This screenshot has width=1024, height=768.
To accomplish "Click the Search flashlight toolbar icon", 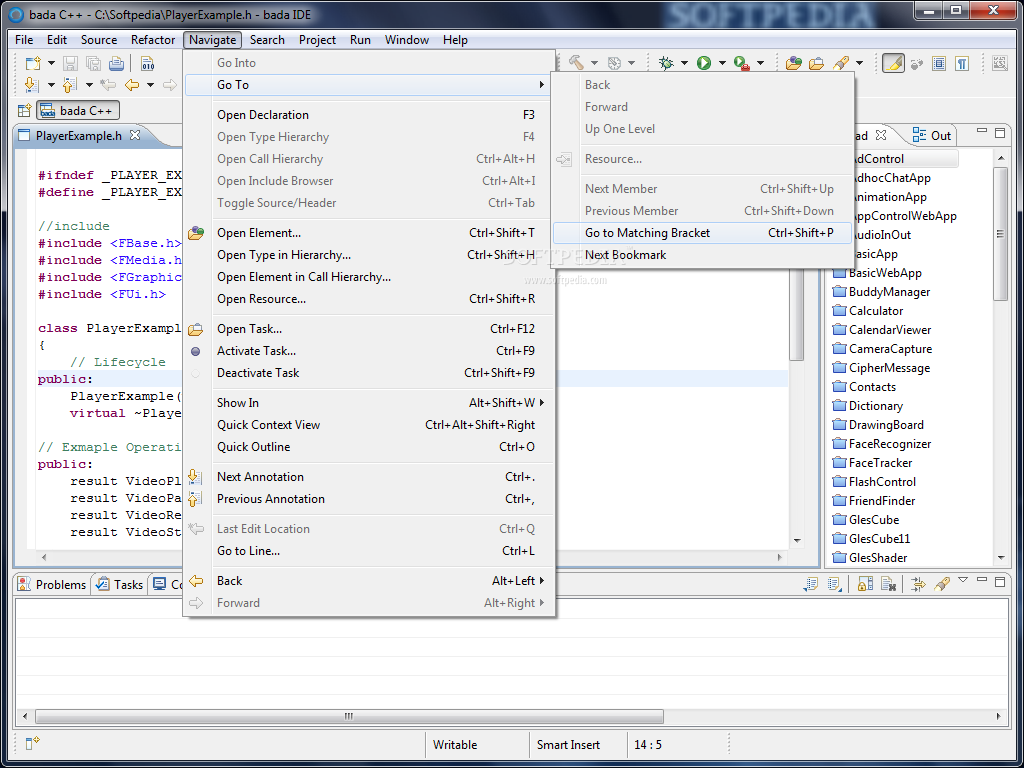I will click(841, 63).
